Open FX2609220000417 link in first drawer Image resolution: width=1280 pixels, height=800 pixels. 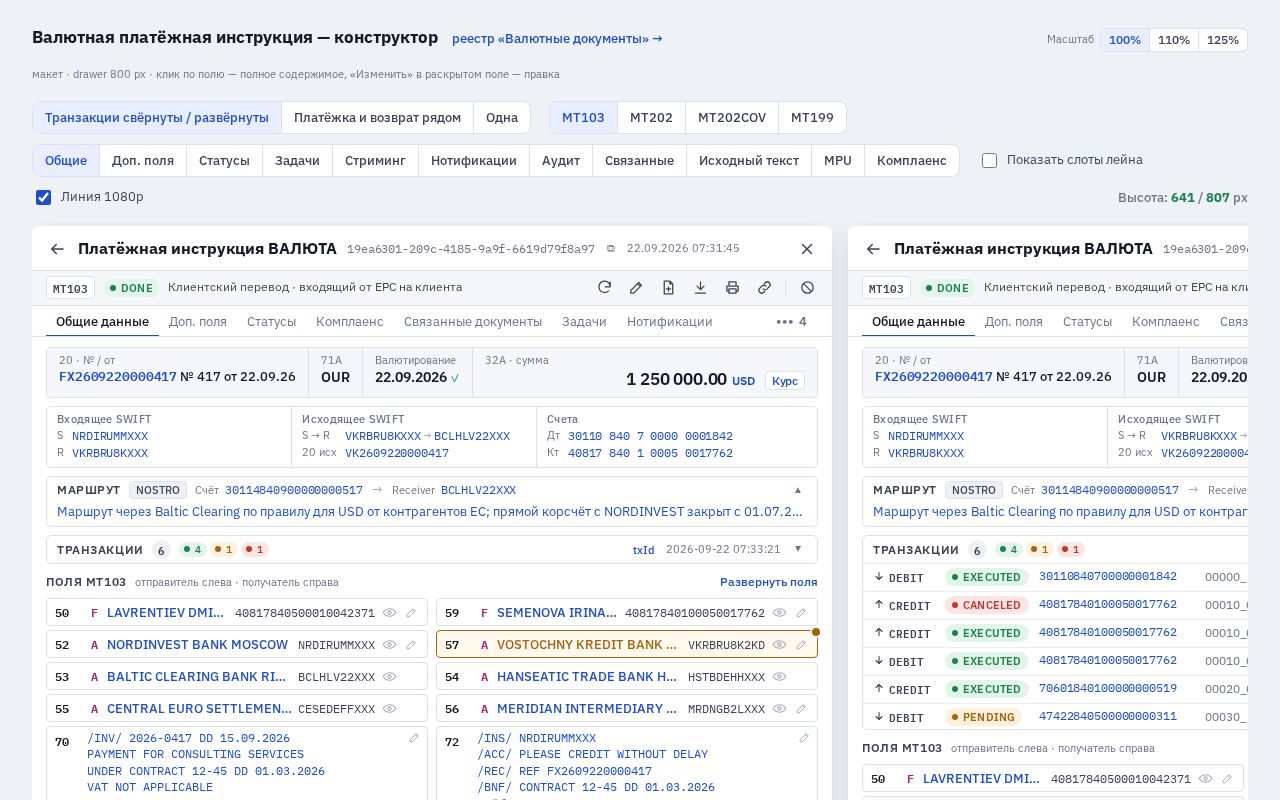click(x=118, y=377)
